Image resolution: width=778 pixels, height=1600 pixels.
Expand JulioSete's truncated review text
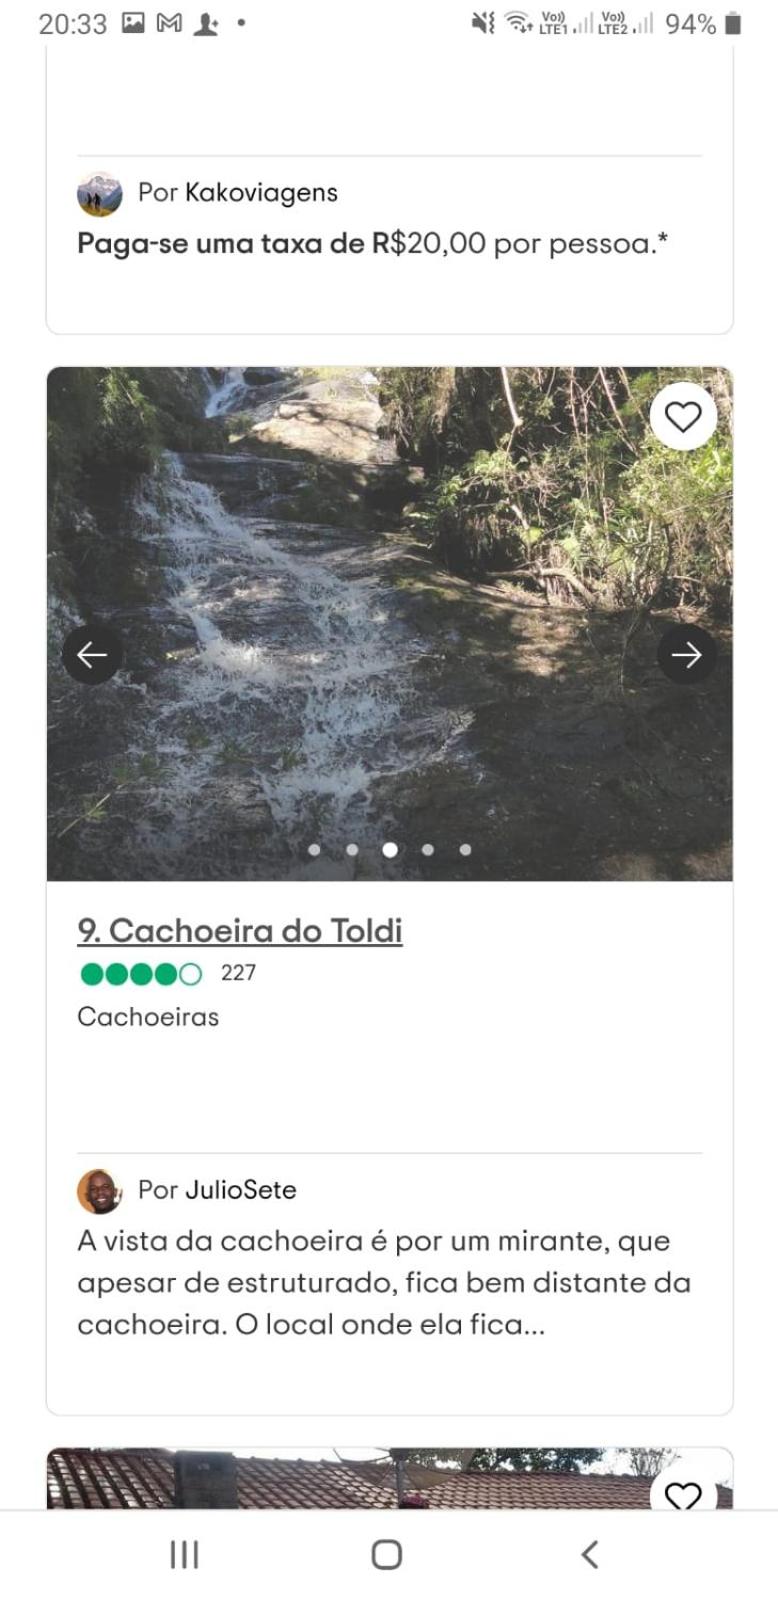[x=384, y=1283]
